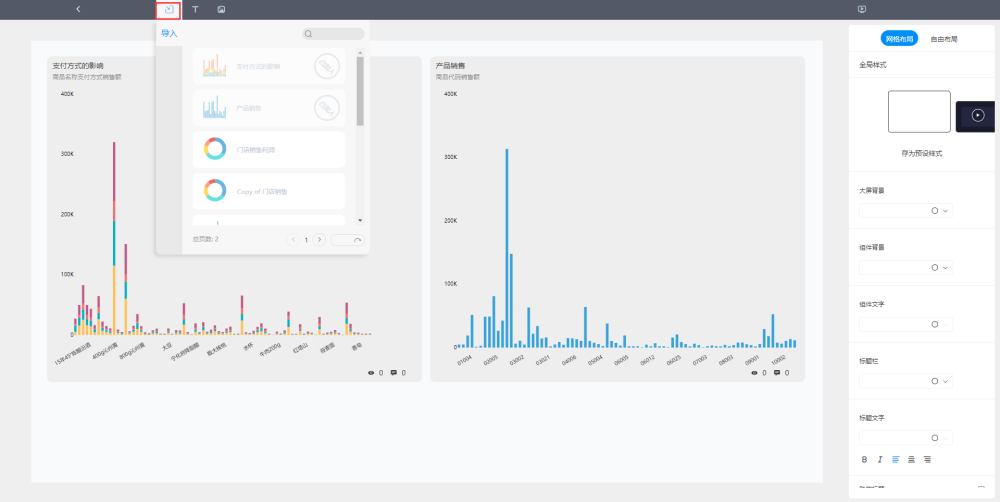Select the 导入 import tab
The image size is (1000, 502).
169,34
